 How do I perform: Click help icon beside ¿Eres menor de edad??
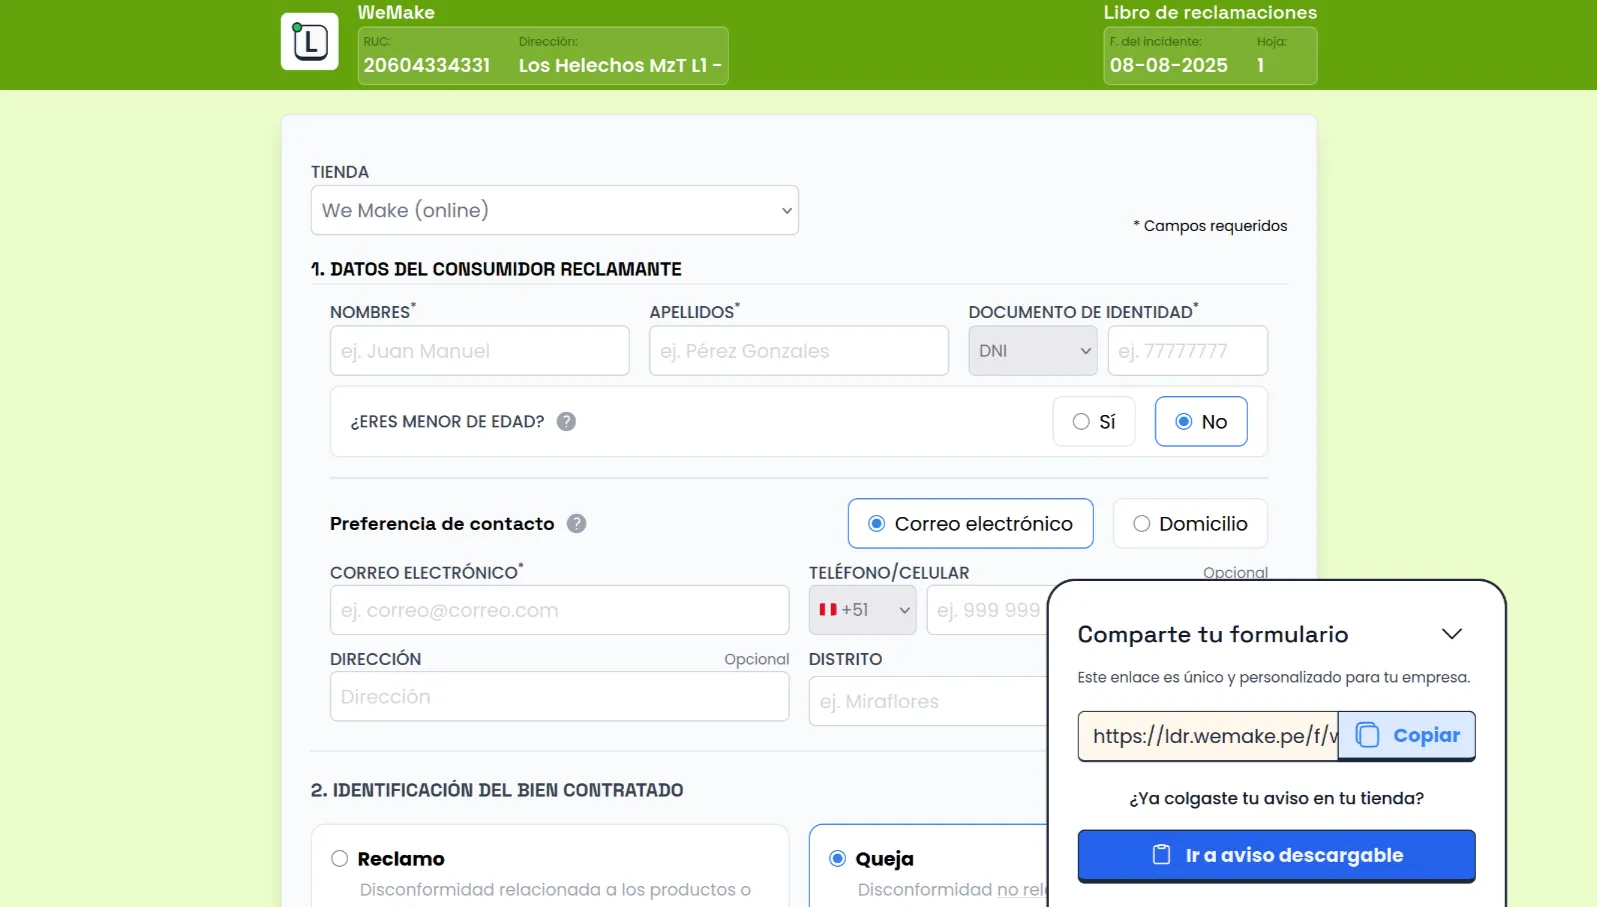566,422
